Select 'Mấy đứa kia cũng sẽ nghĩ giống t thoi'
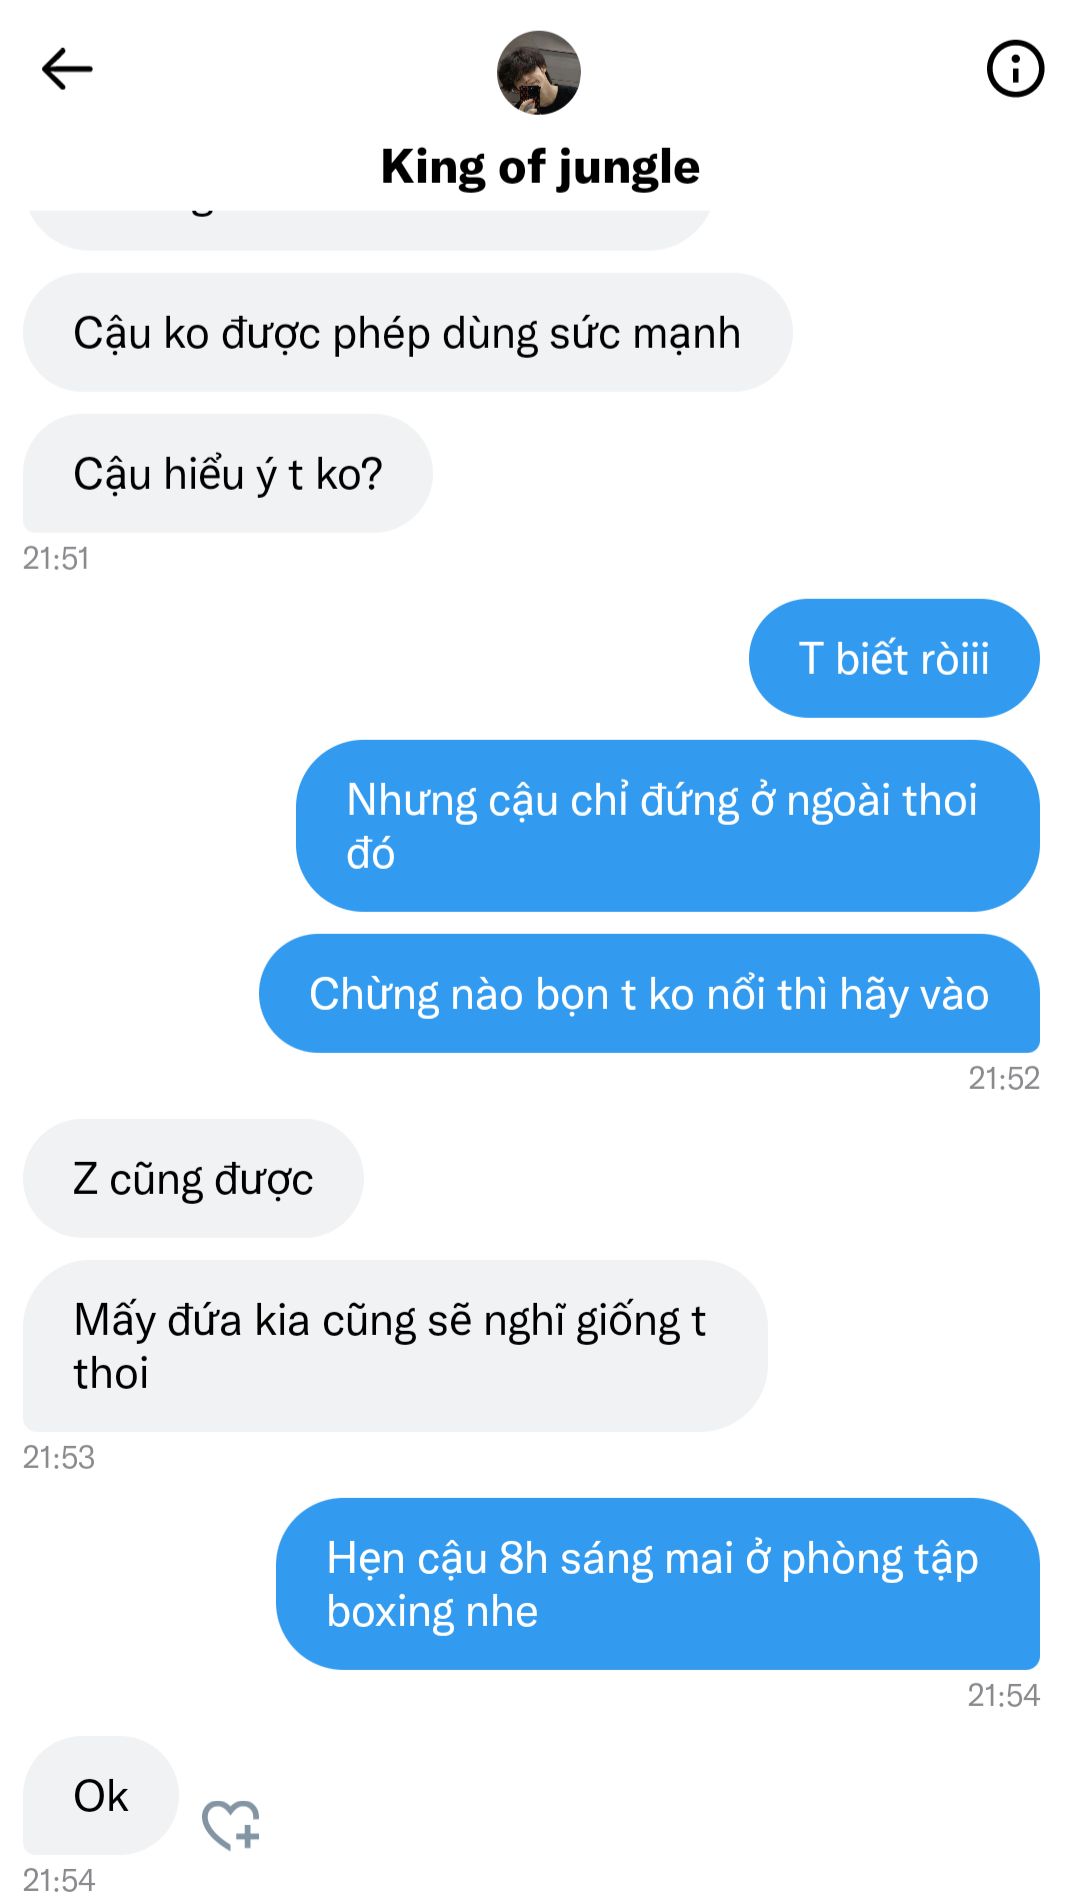1080x1904 pixels. 395,1346
